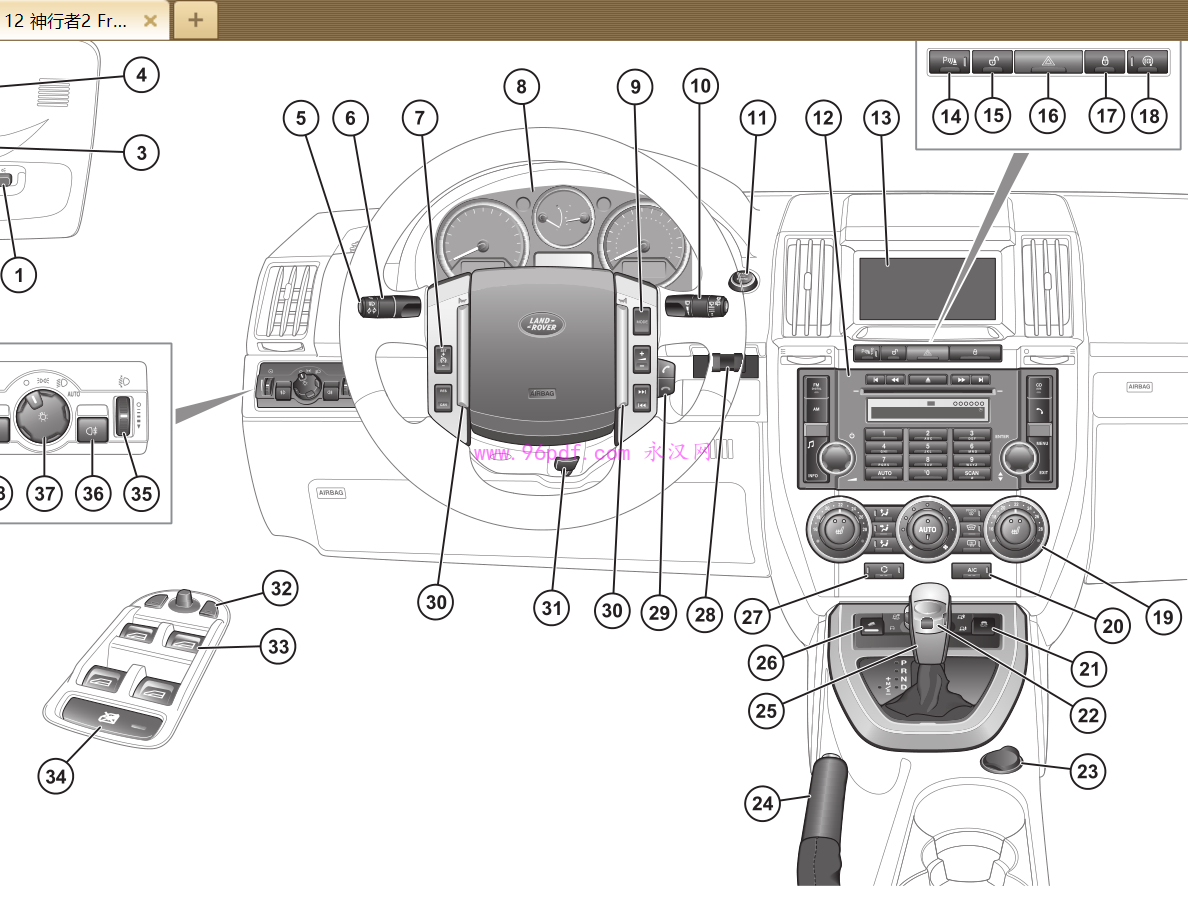The width and height of the screenshot is (1188, 900).
Task: Click the rear fog lamp button above callout 36
Action: click(x=92, y=430)
